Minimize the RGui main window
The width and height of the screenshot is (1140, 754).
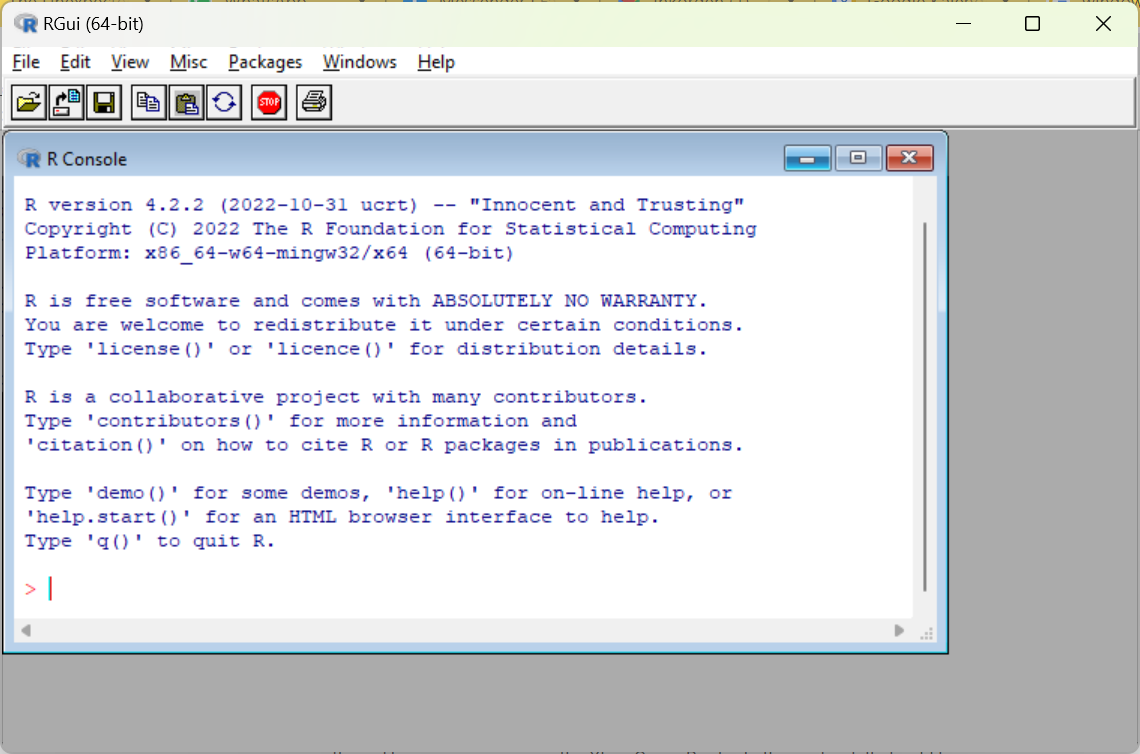coord(963,24)
